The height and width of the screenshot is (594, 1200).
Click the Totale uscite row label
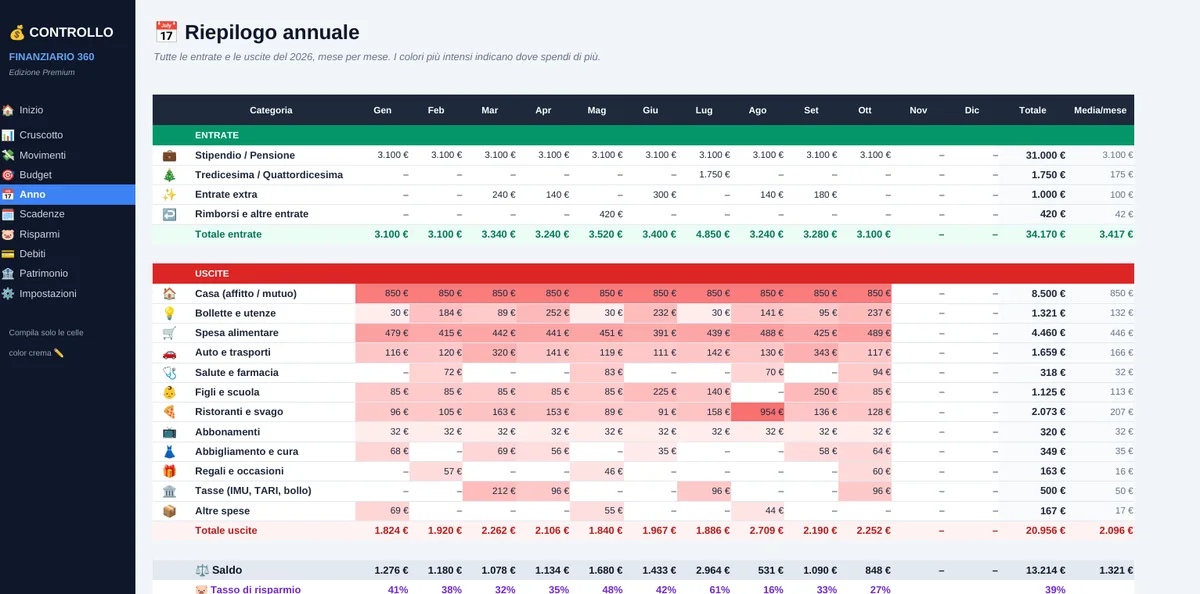tap(226, 530)
